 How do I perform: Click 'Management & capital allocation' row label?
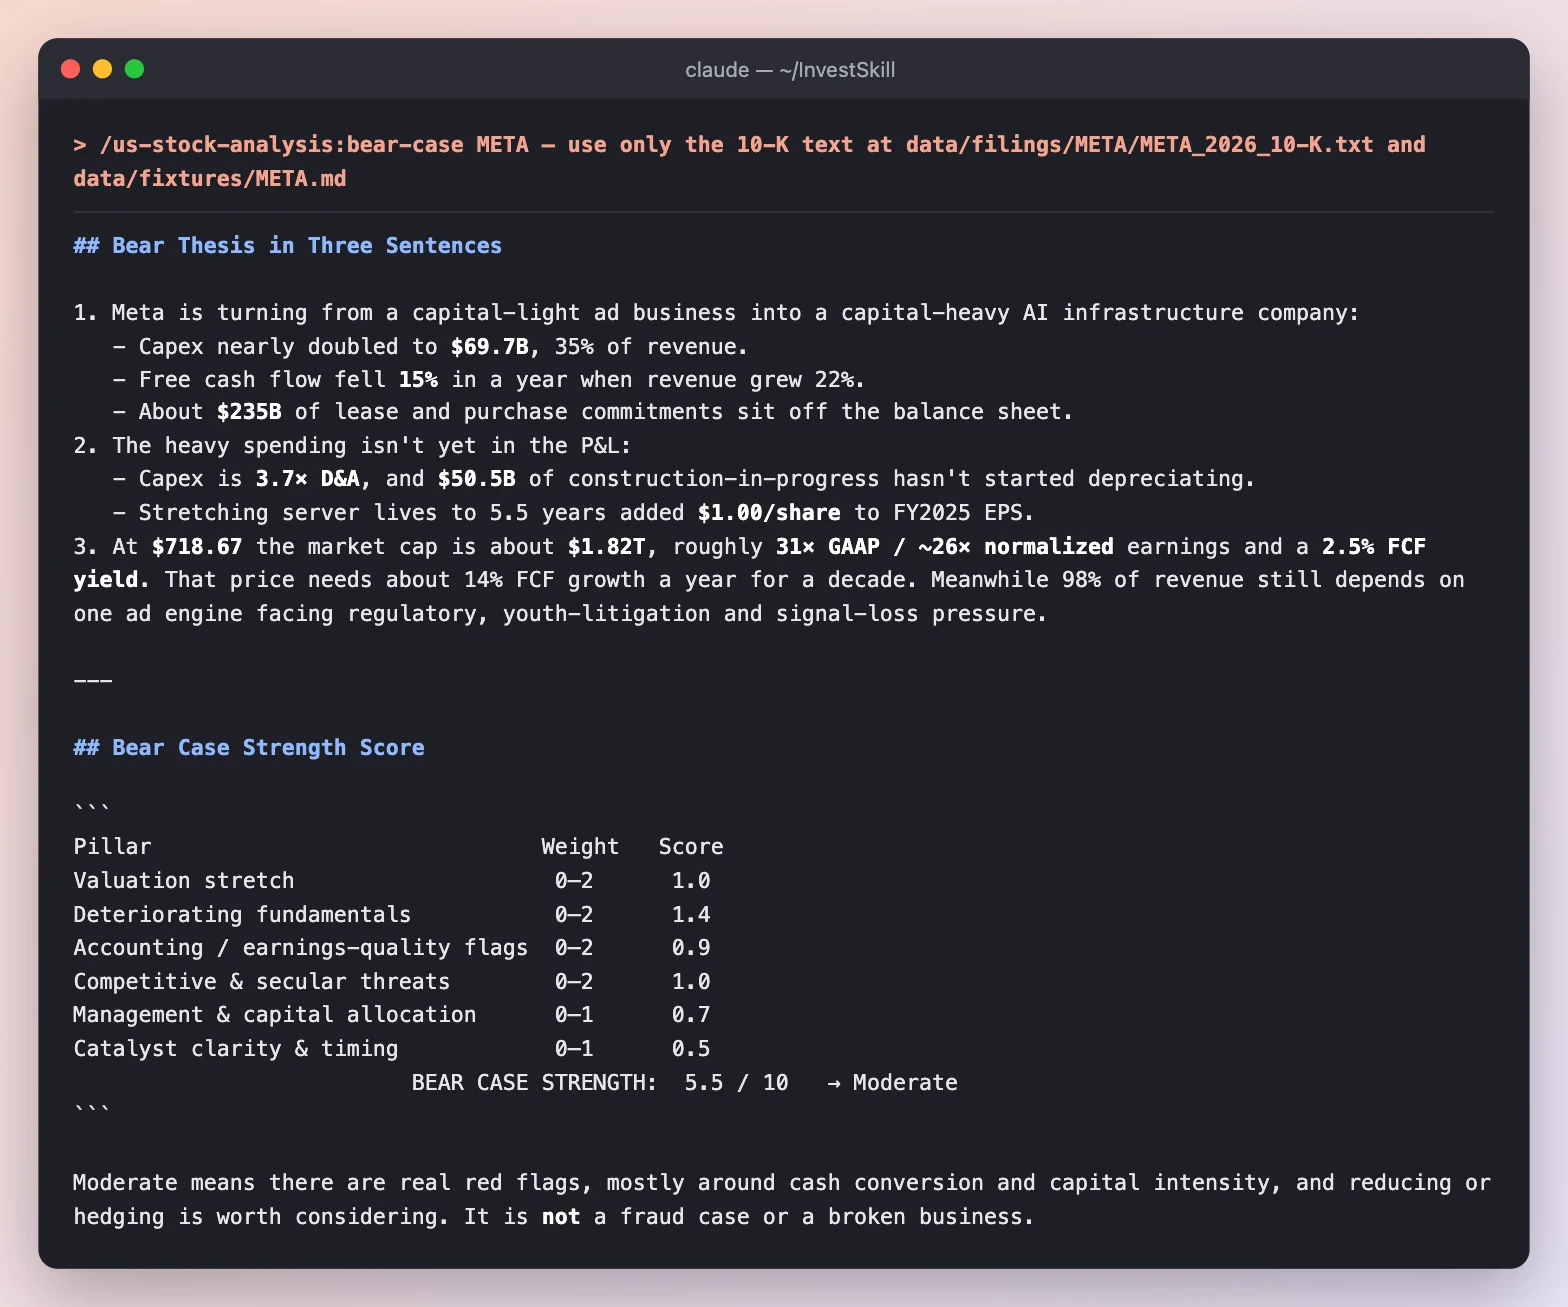click(x=275, y=1015)
